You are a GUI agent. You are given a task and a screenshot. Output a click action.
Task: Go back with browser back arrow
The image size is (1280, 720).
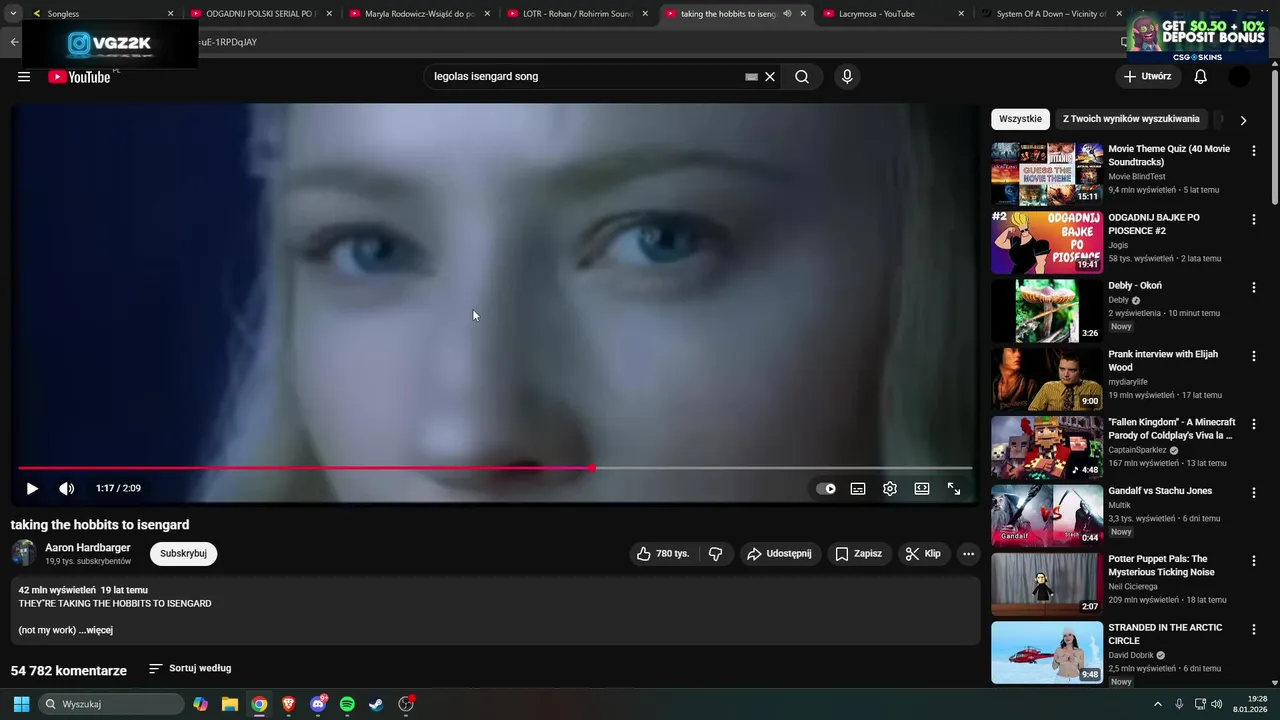(x=14, y=42)
